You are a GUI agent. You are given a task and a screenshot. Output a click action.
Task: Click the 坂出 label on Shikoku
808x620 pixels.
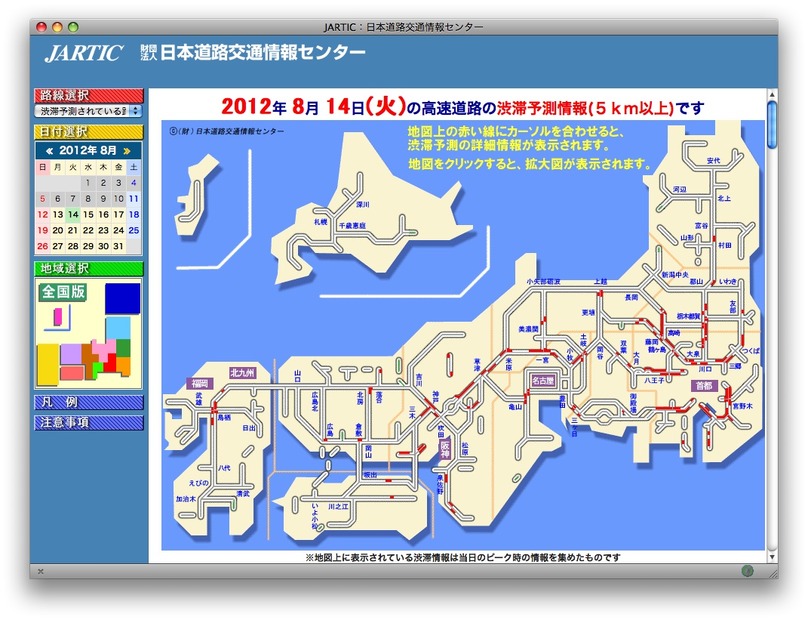coord(370,475)
